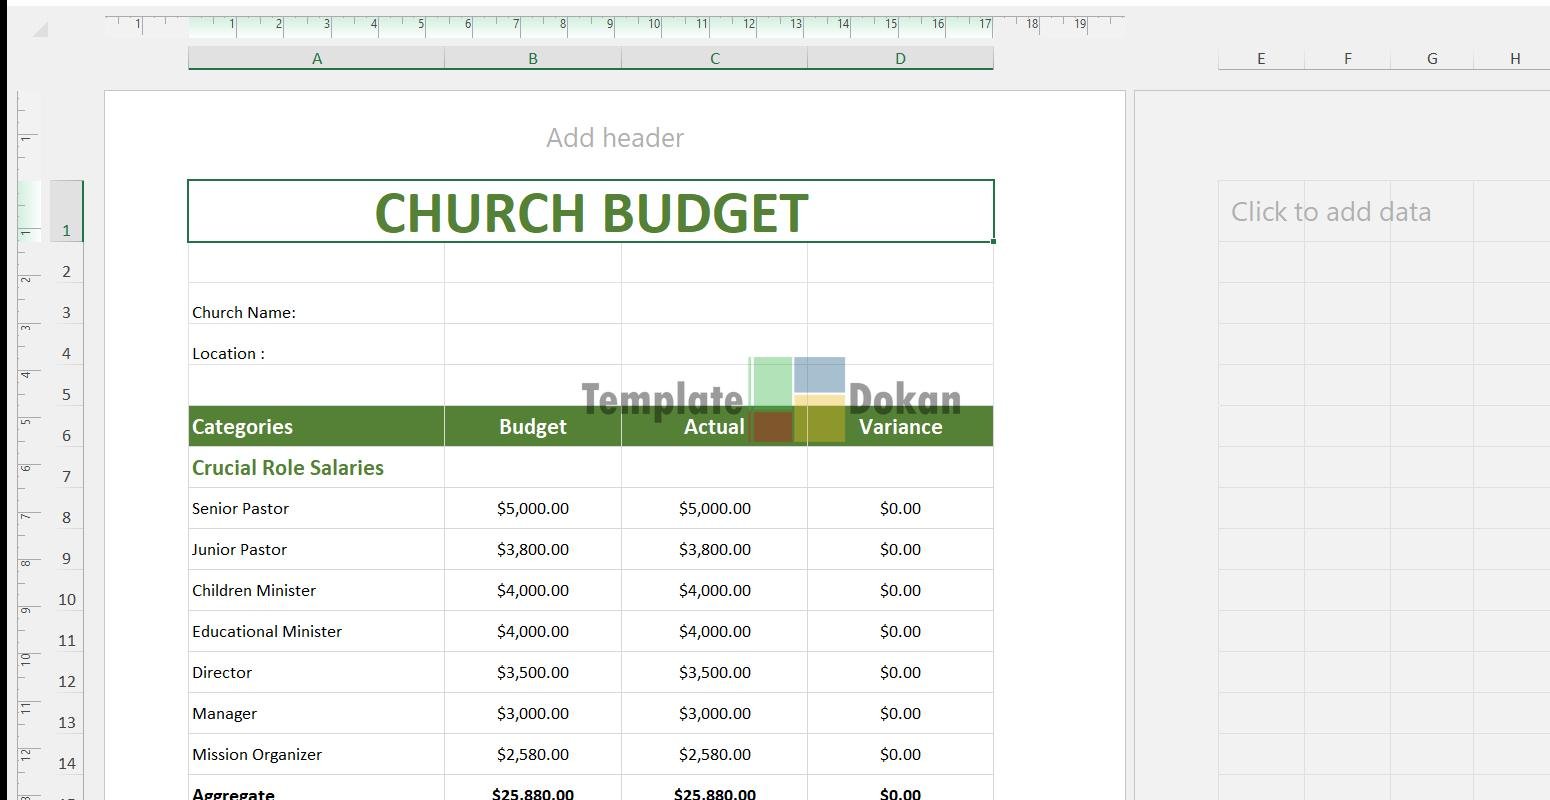Select the Location label cell

[x=316, y=354]
